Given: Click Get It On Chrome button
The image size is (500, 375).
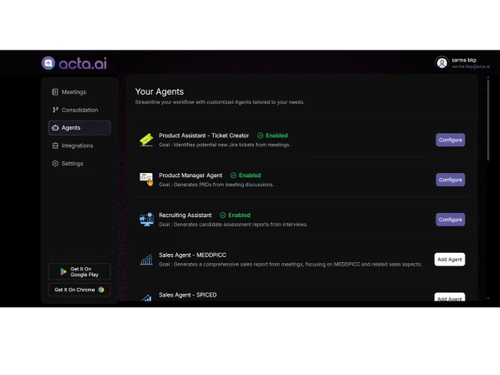Looking at the screenshot, I should coord(80,290).
